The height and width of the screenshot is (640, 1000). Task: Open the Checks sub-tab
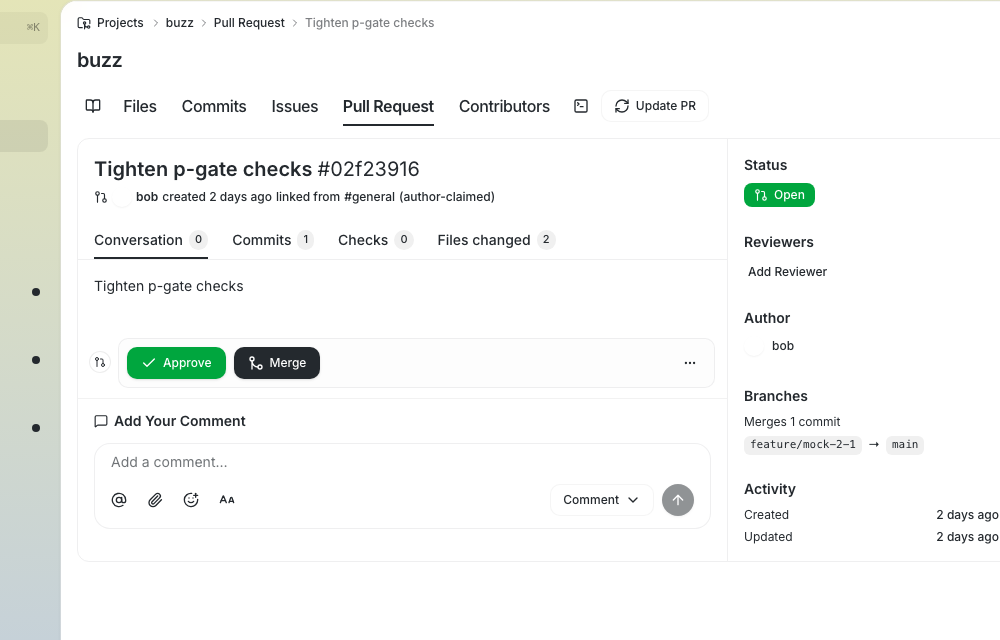point(376,240)
